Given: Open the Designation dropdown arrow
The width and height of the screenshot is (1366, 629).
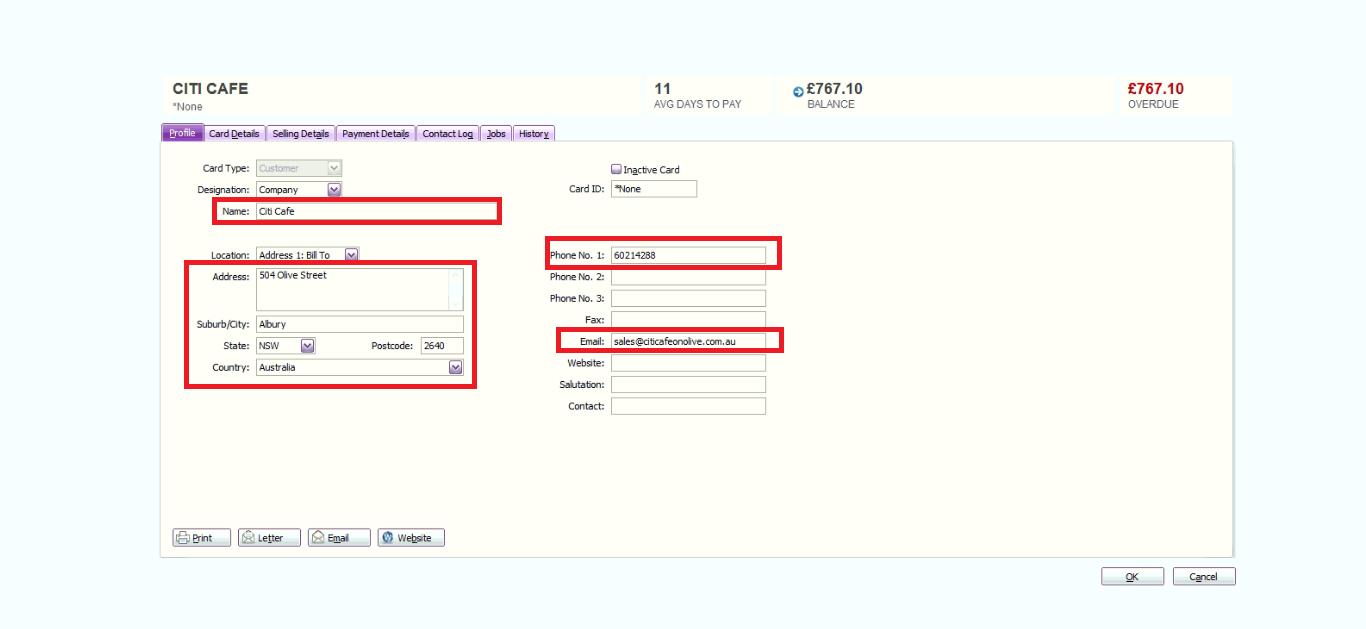Looking at the screenshot, I should 334,189.
